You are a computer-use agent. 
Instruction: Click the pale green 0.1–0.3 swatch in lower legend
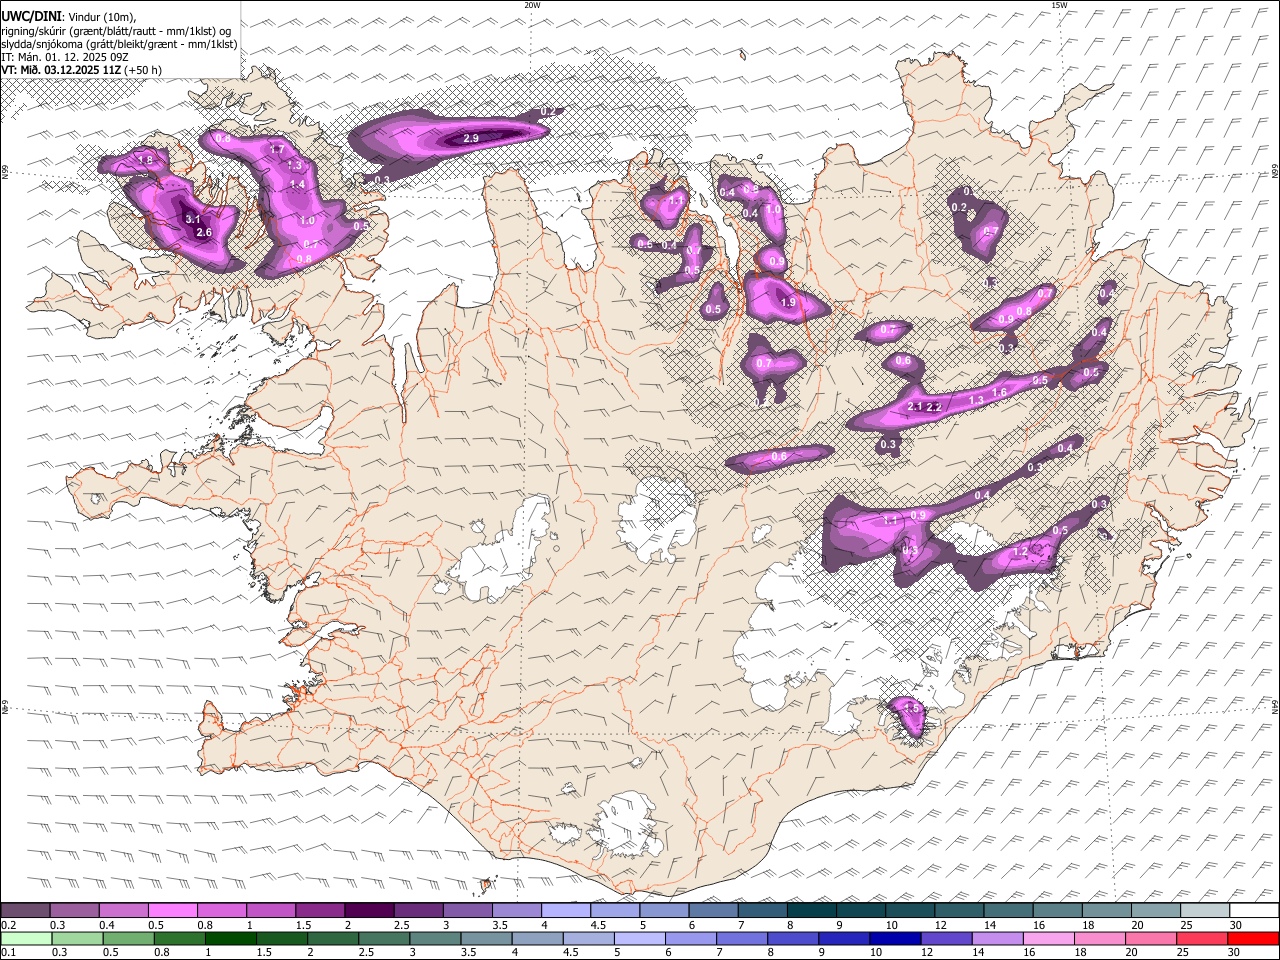coord(27,938)
